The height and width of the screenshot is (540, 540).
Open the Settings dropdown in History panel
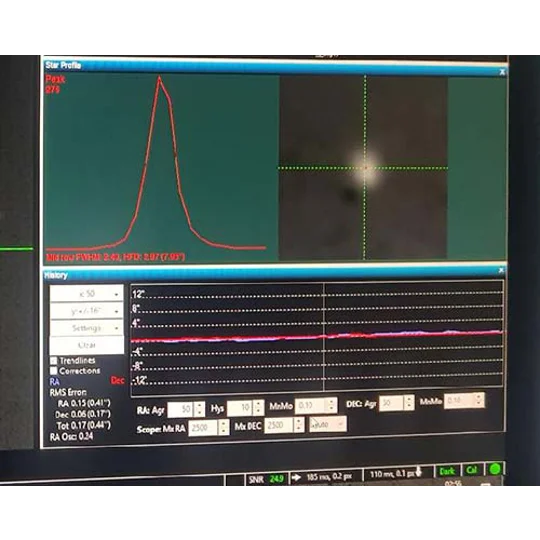click(x=86, y=328)
